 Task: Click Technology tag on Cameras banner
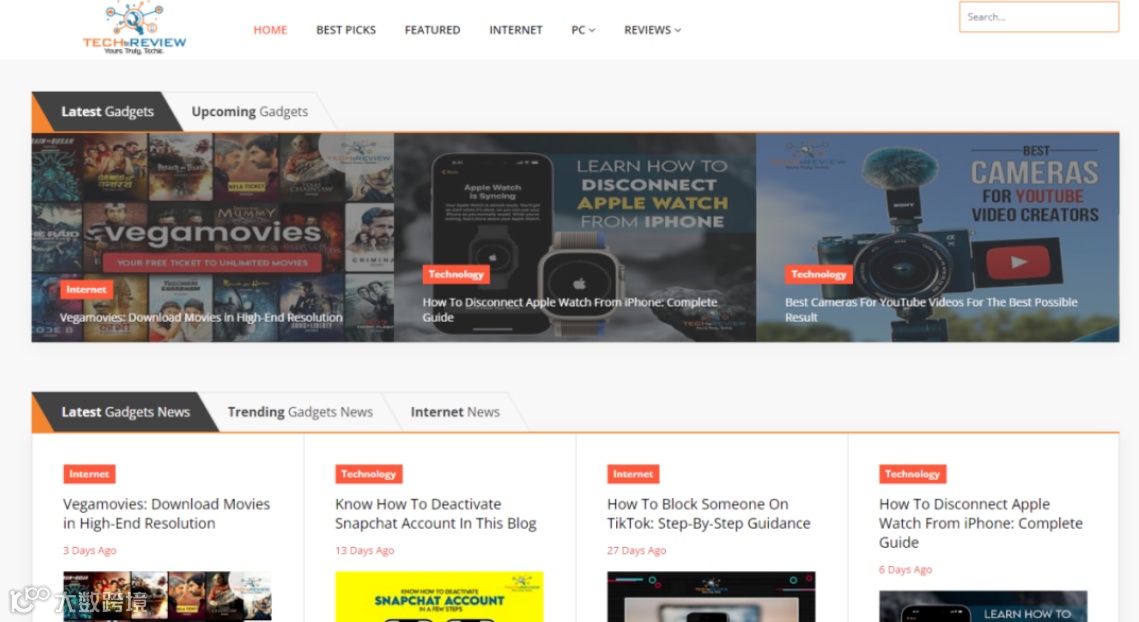tap(818, 274)
